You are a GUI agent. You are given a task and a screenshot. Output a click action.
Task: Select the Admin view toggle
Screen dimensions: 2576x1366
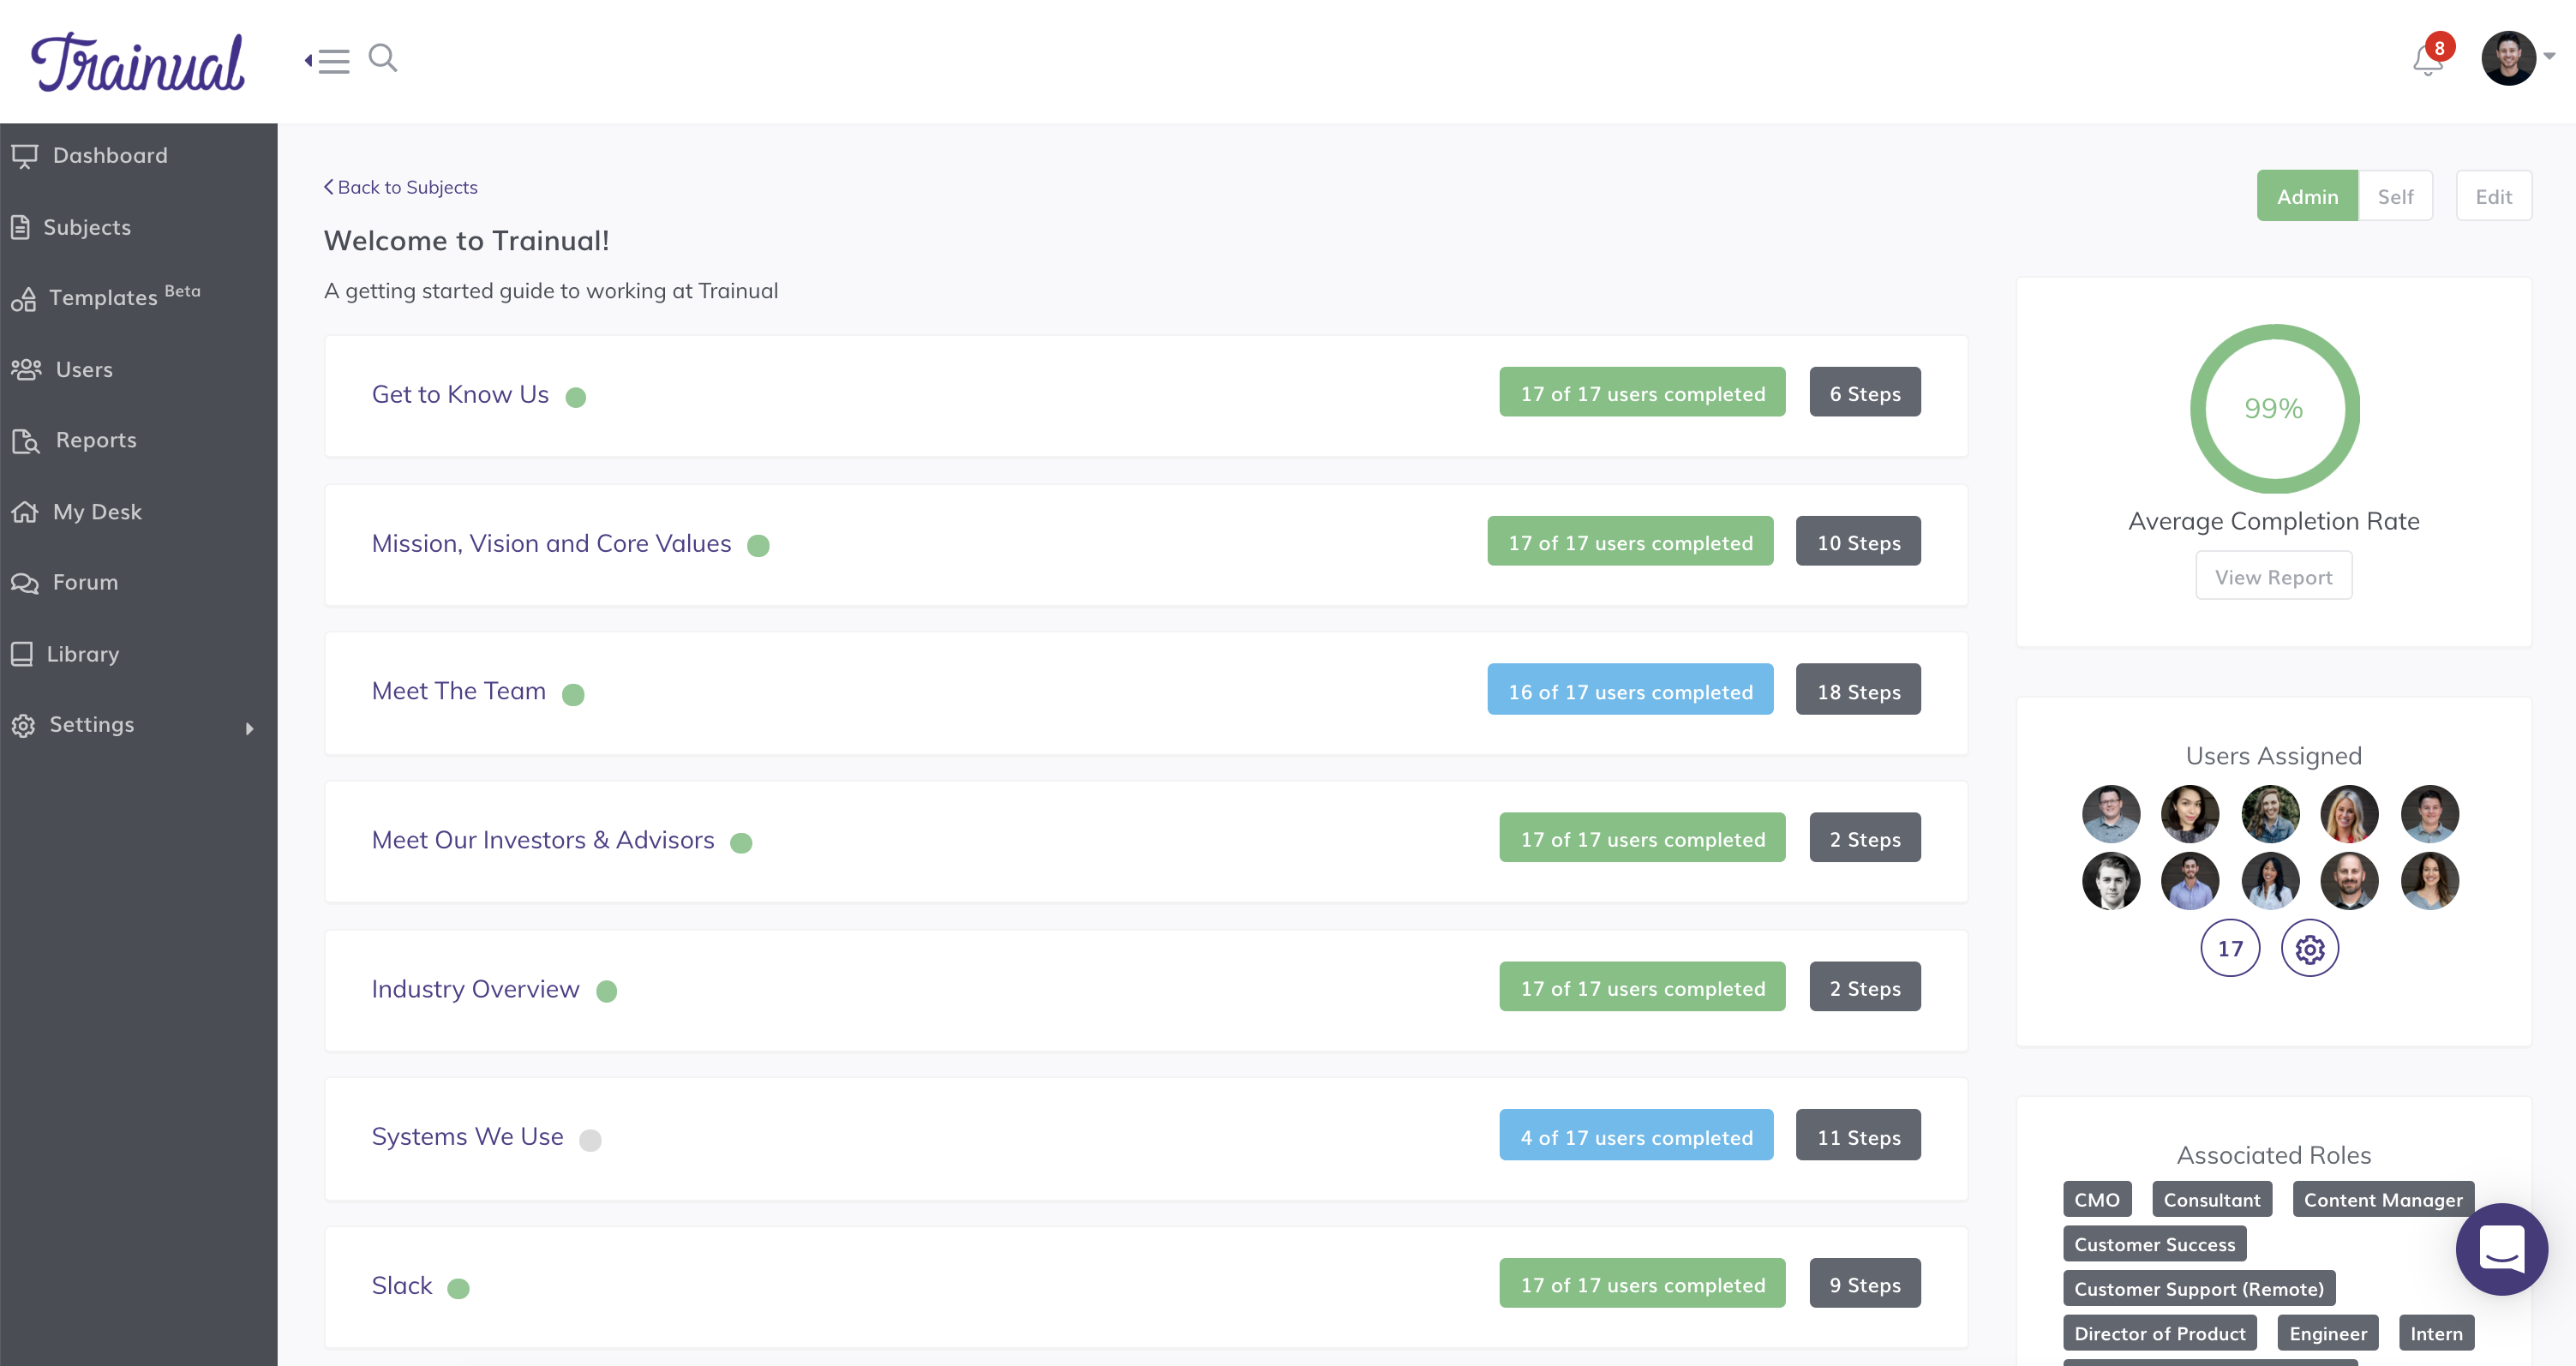click(2306, 196)
